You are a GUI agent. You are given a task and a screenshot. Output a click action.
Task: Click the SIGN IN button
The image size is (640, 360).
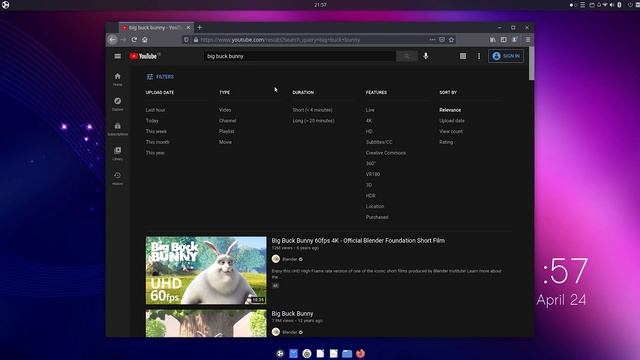(x=506, y=56)
